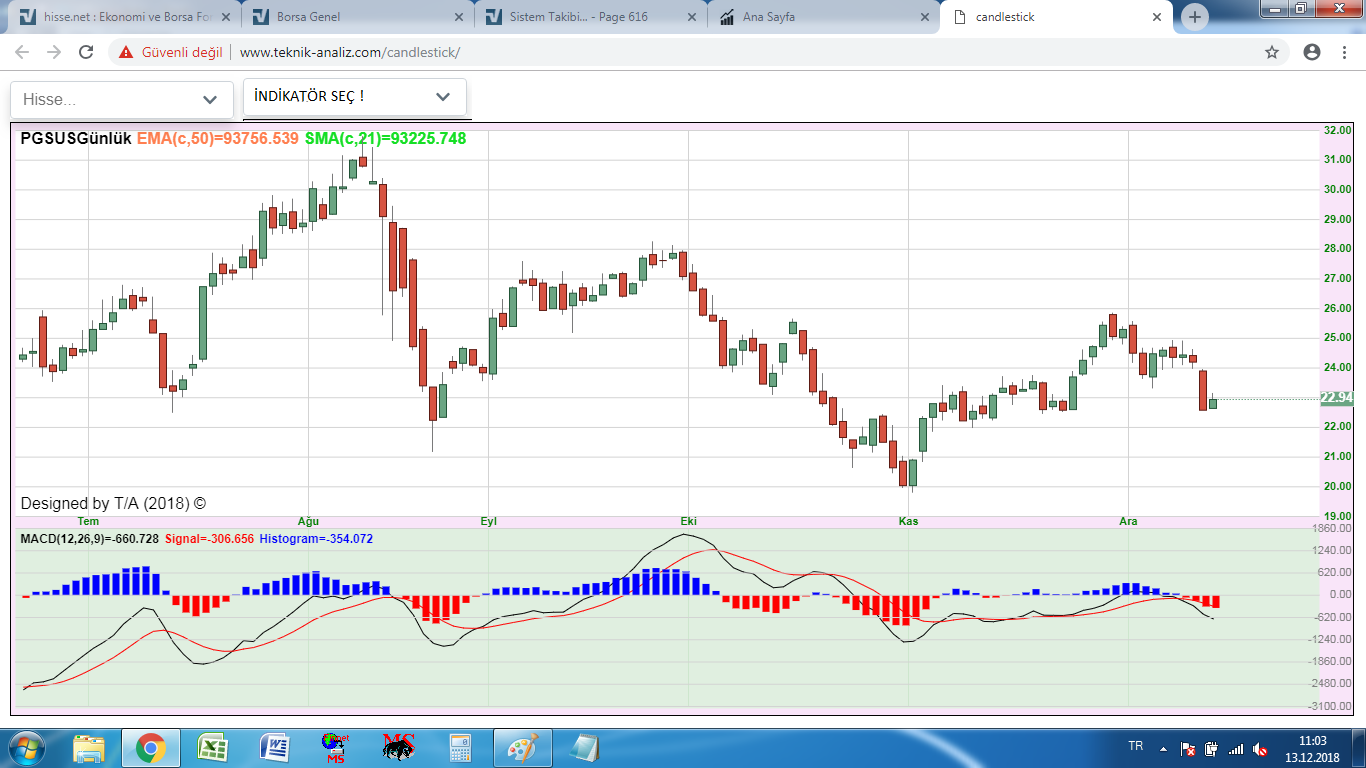This screenshot has width=1366, height=768.
Task: Open File Explorer from the taskbar
Action: click(x=89, y=748)
